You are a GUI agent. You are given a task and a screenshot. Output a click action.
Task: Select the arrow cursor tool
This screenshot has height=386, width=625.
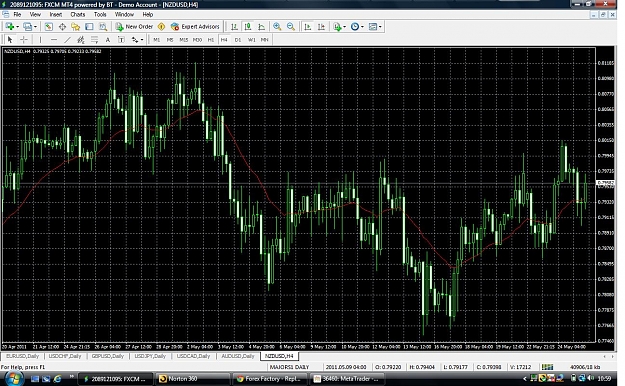point(10,39)
